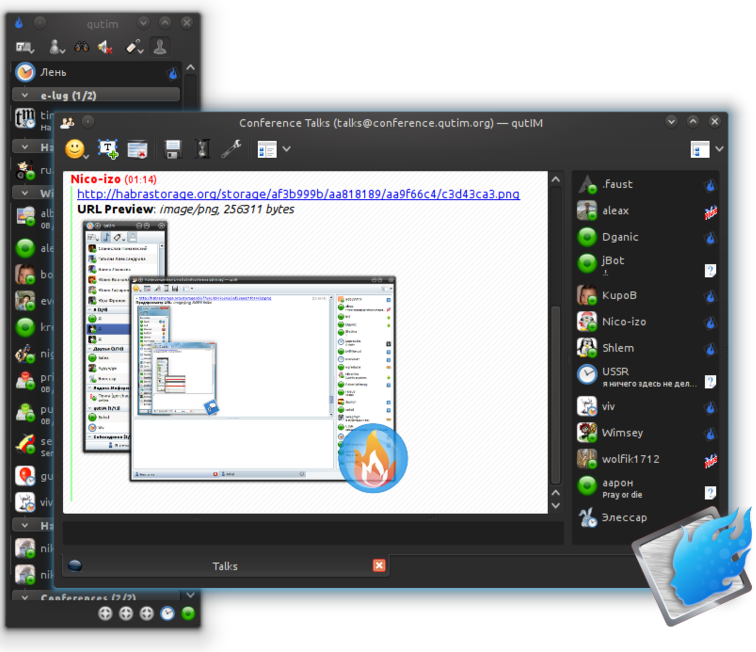This screenshot has width=756, height=652.
Task: Select participant Nico-izo in user list
Action: (647, 322)
